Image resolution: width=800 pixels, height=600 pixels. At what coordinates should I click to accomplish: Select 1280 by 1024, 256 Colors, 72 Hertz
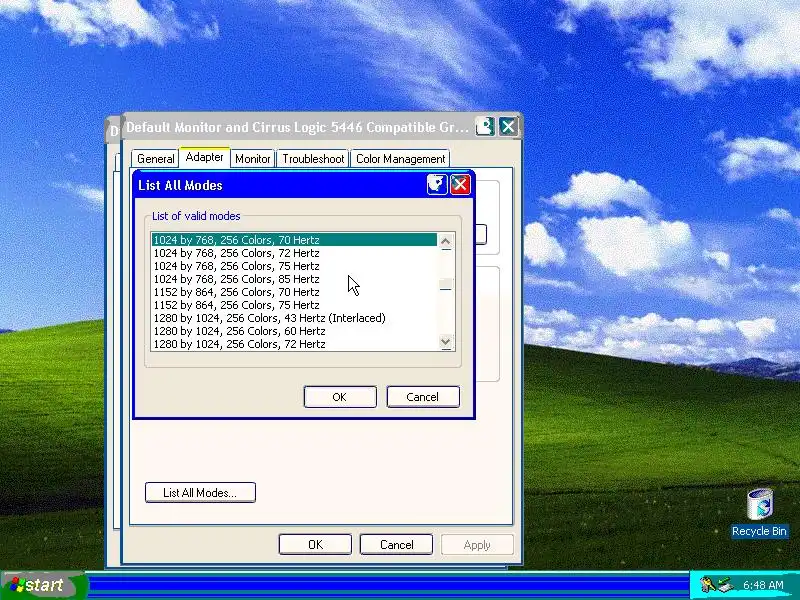pyautogui.click(x=294, y=344)
